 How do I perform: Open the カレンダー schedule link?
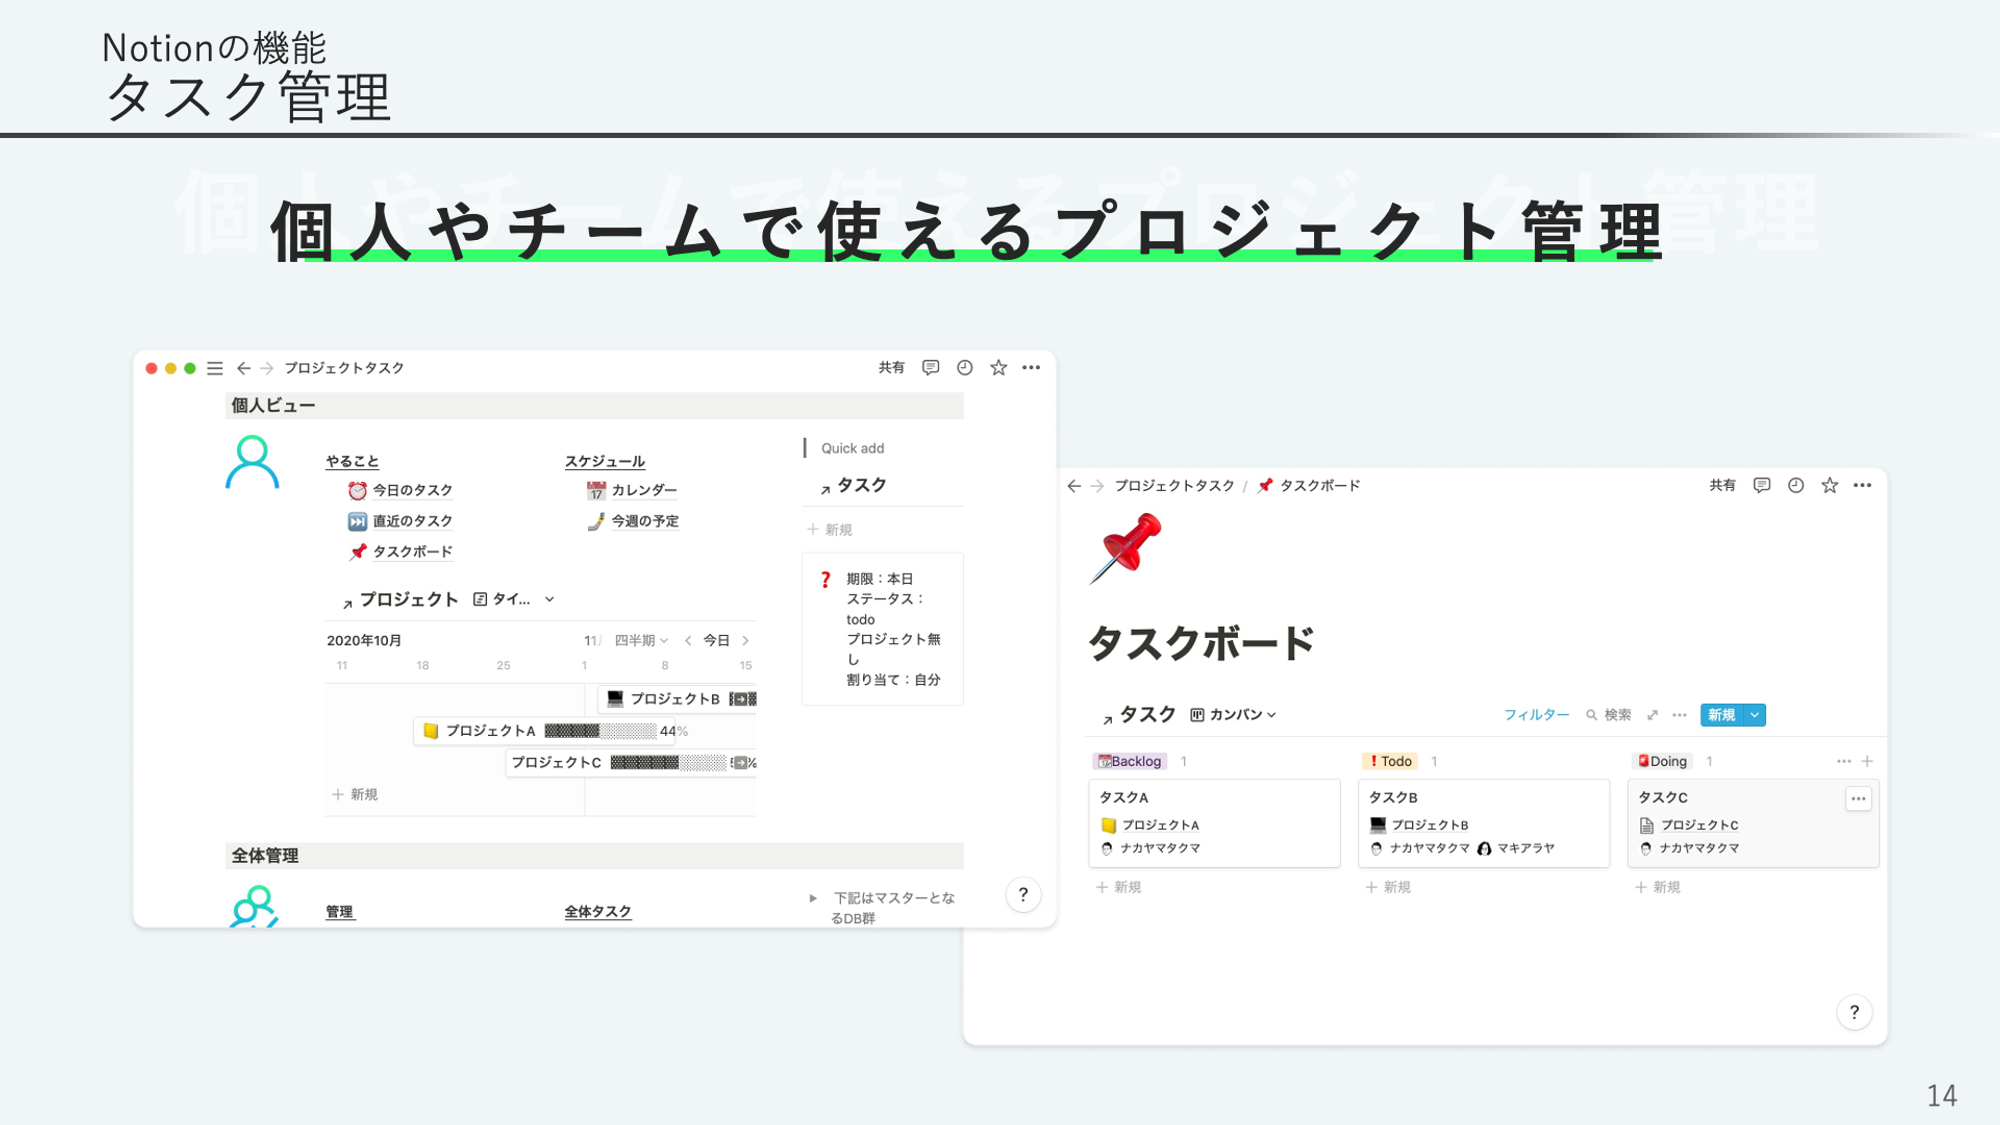(643, 490)
